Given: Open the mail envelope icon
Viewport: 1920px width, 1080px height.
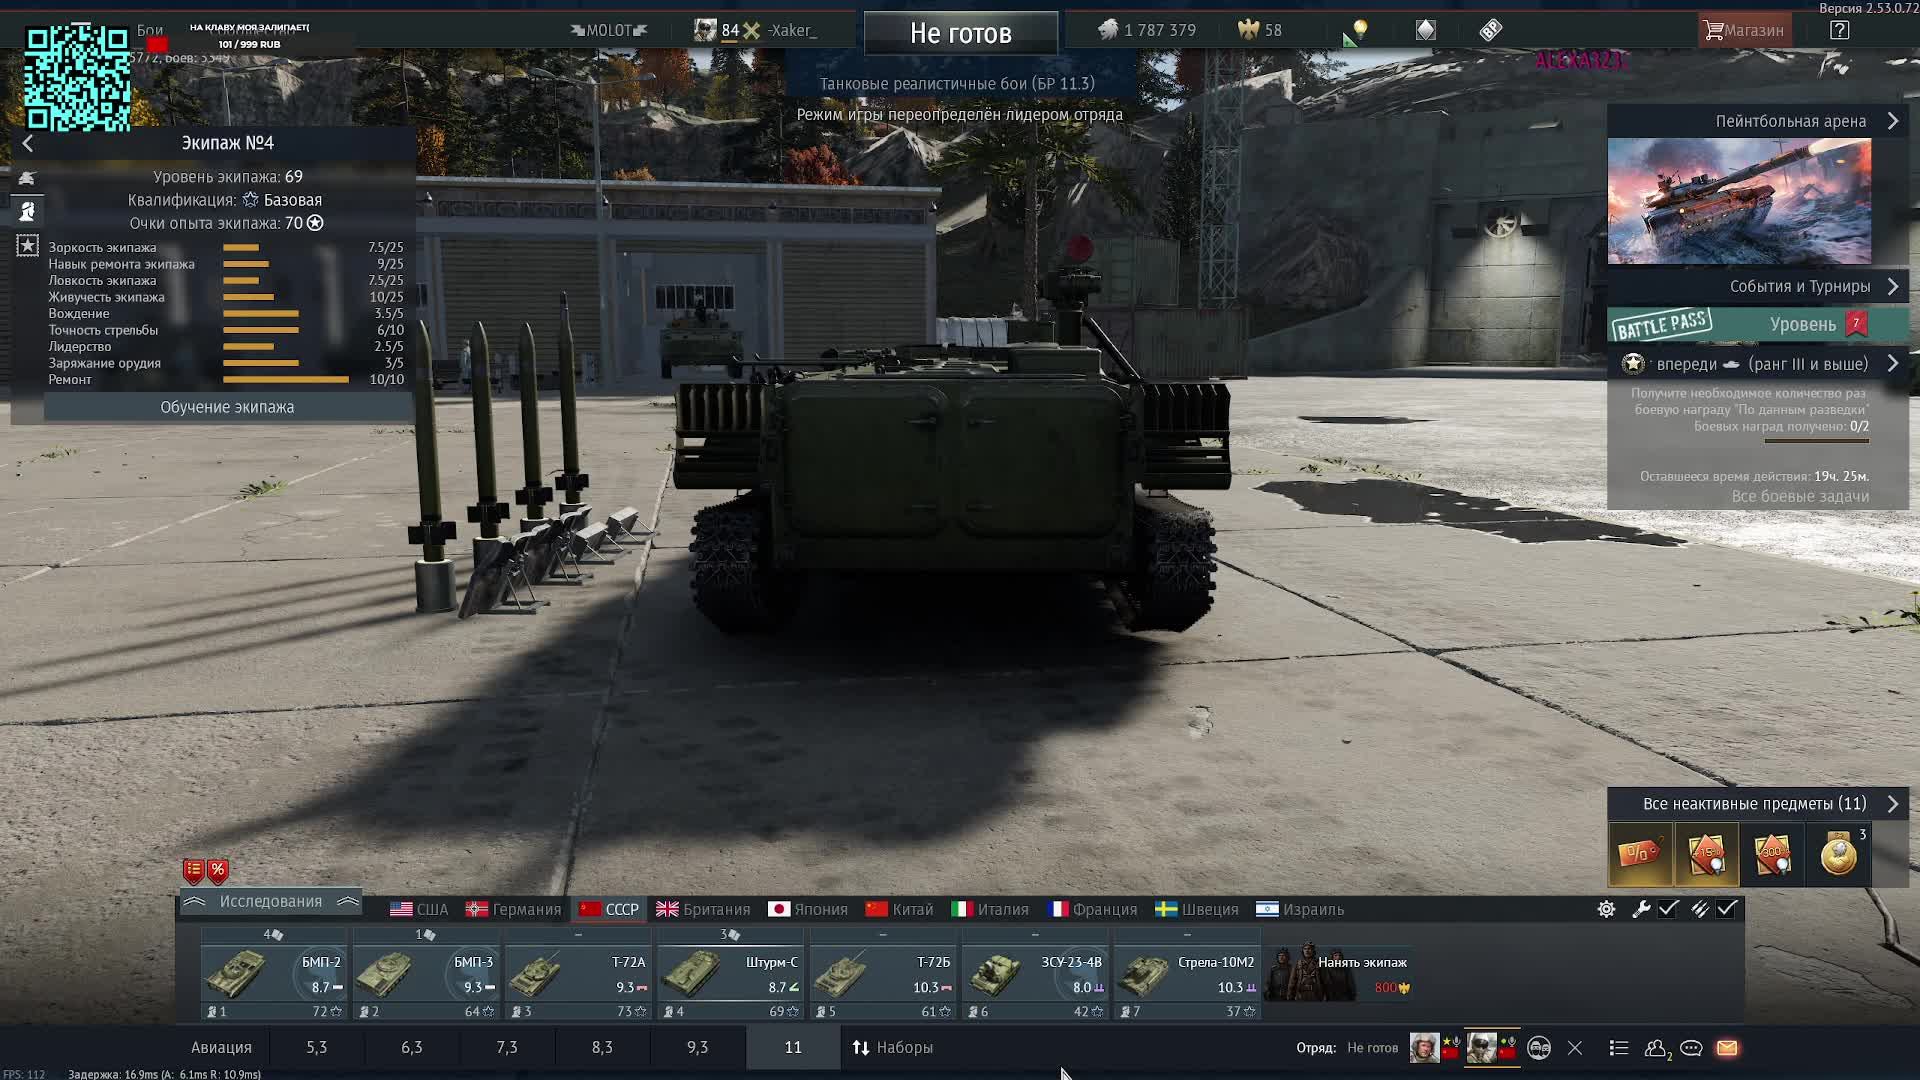Looking at the screenshot, I should click(1727, 1048).
